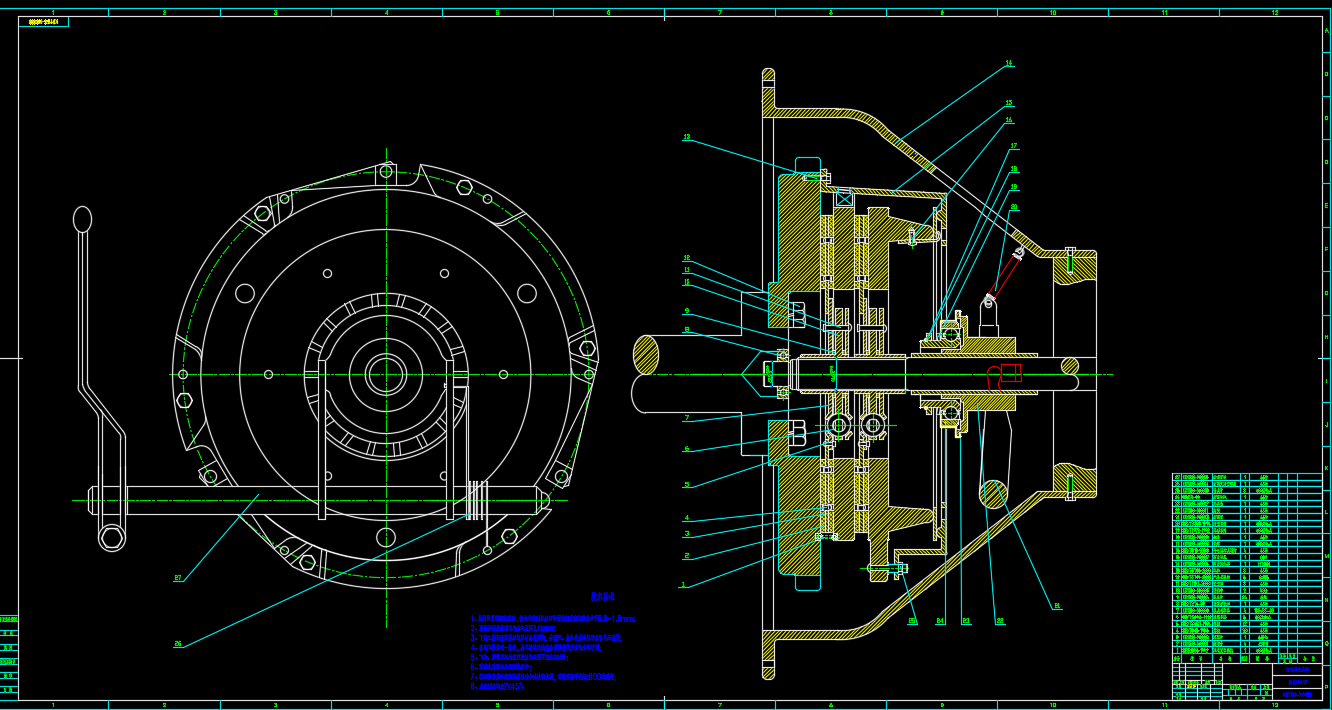The width and height of the screenshot is (1332, 710).
Task: Select the release fork pivot ball circle
Action: [994, 493]
